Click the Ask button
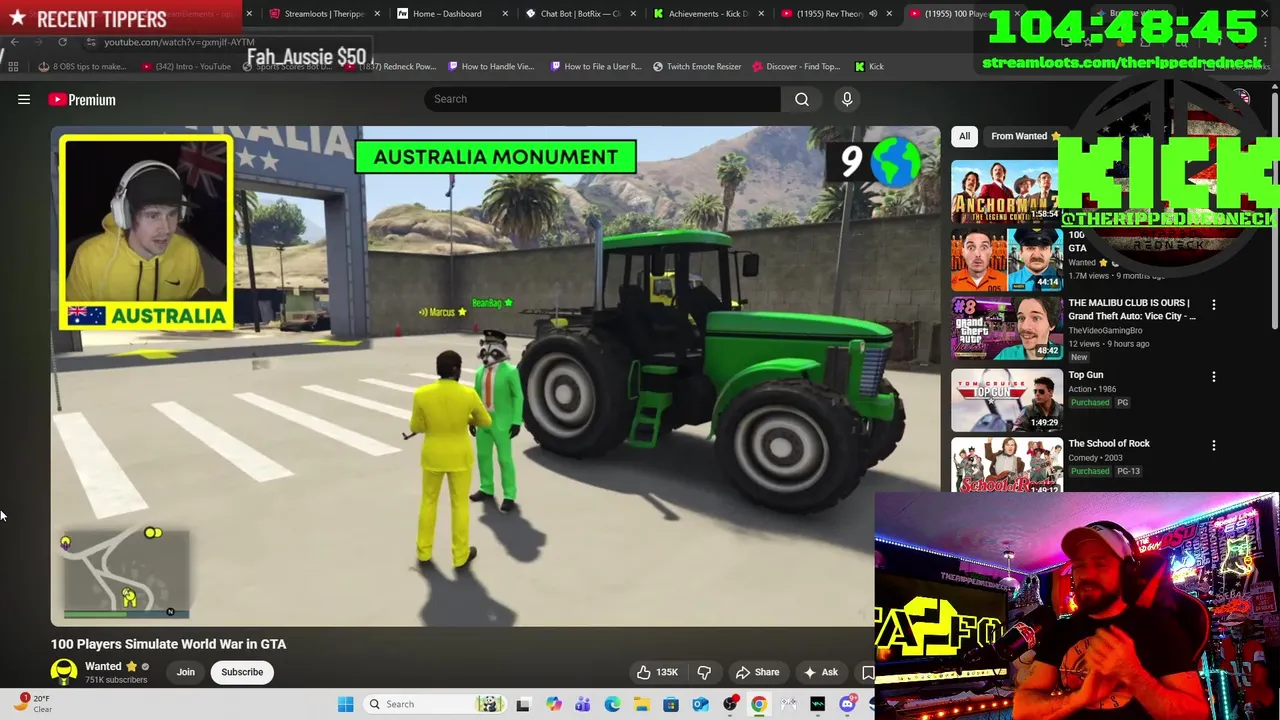 coord(820,672)
